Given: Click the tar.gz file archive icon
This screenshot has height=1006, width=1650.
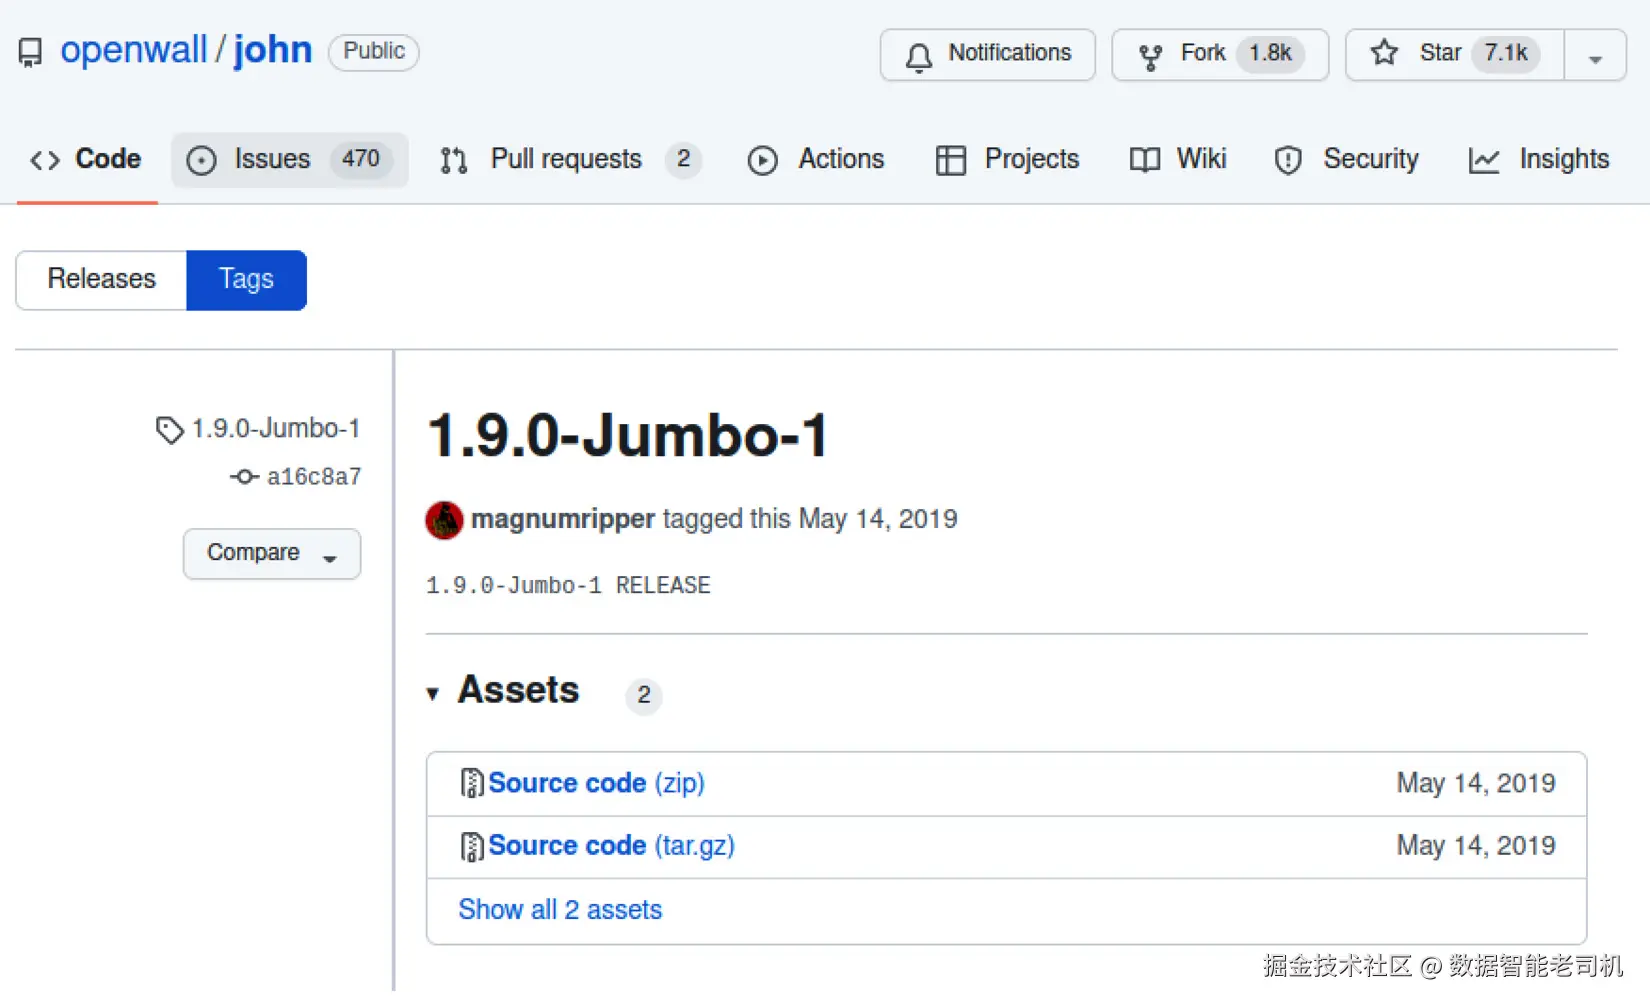Looking at the screenshot, I should coord(471,846).
